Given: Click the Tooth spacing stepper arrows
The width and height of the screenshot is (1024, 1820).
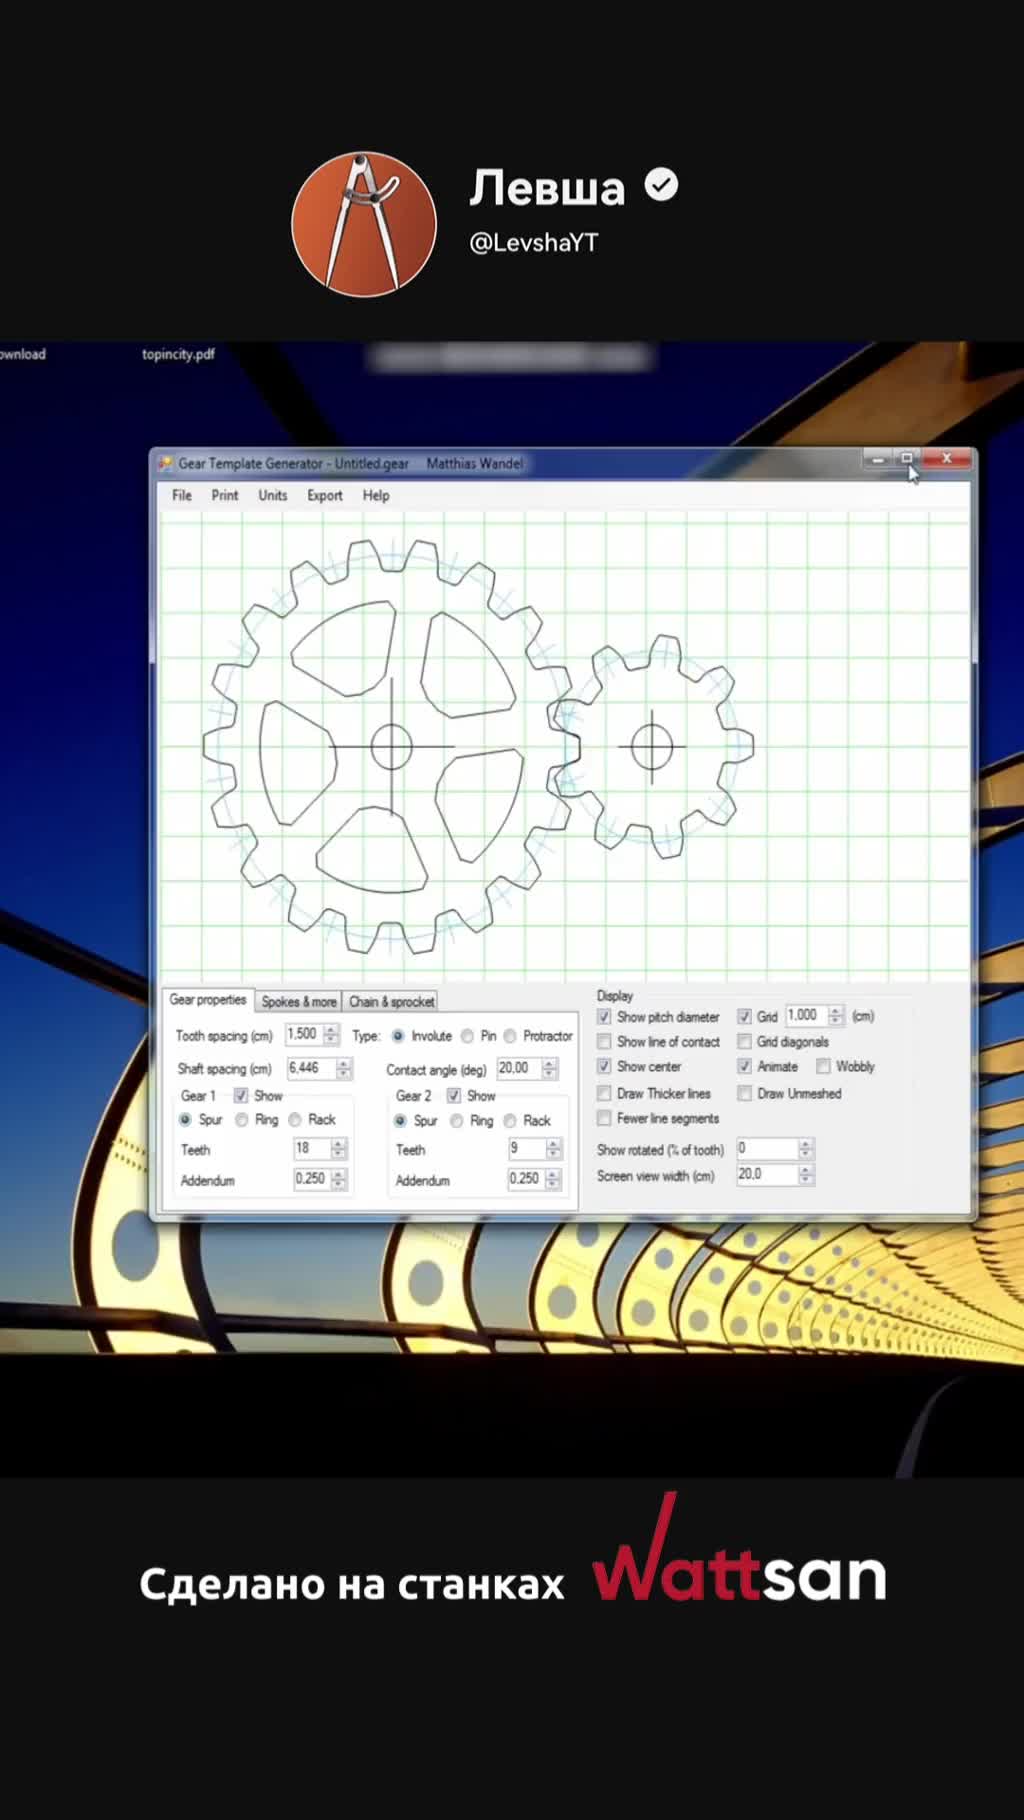Looking at the screenshot, I should pyautogui.click(x=332, y=1035).
